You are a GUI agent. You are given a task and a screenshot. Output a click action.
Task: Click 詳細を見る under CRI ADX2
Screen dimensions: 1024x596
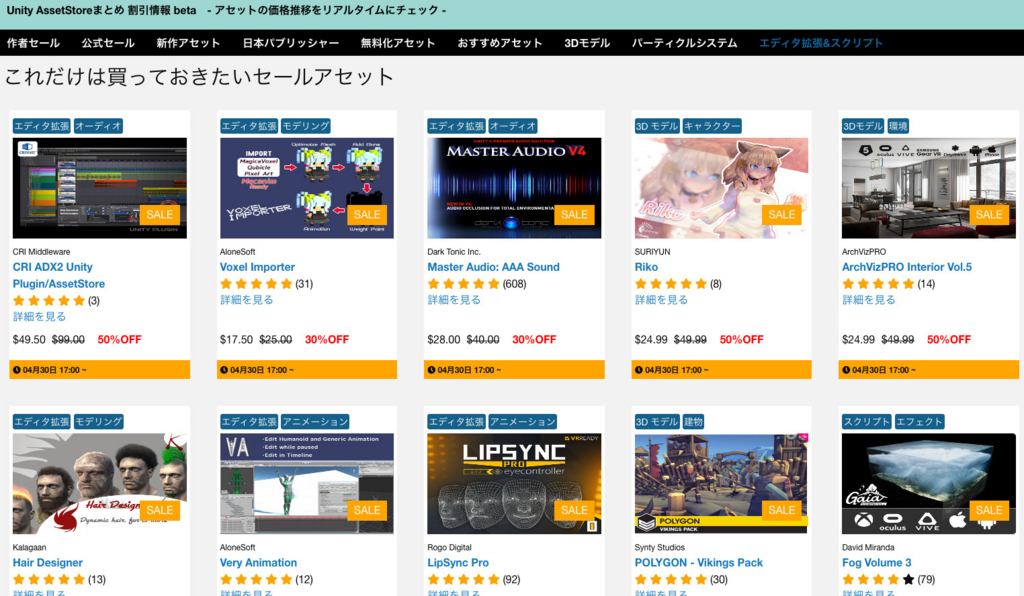[x=39, y=317]
